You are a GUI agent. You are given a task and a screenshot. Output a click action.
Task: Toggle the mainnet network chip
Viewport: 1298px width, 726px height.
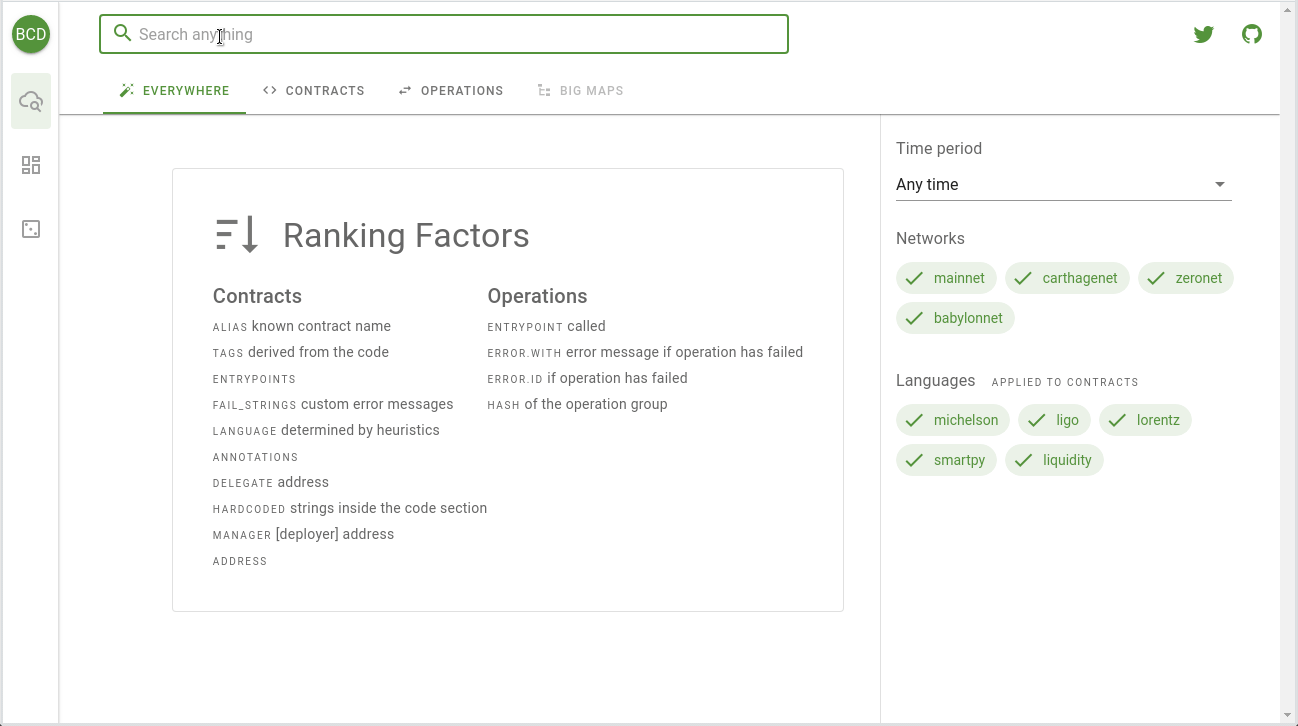point(946,278)
